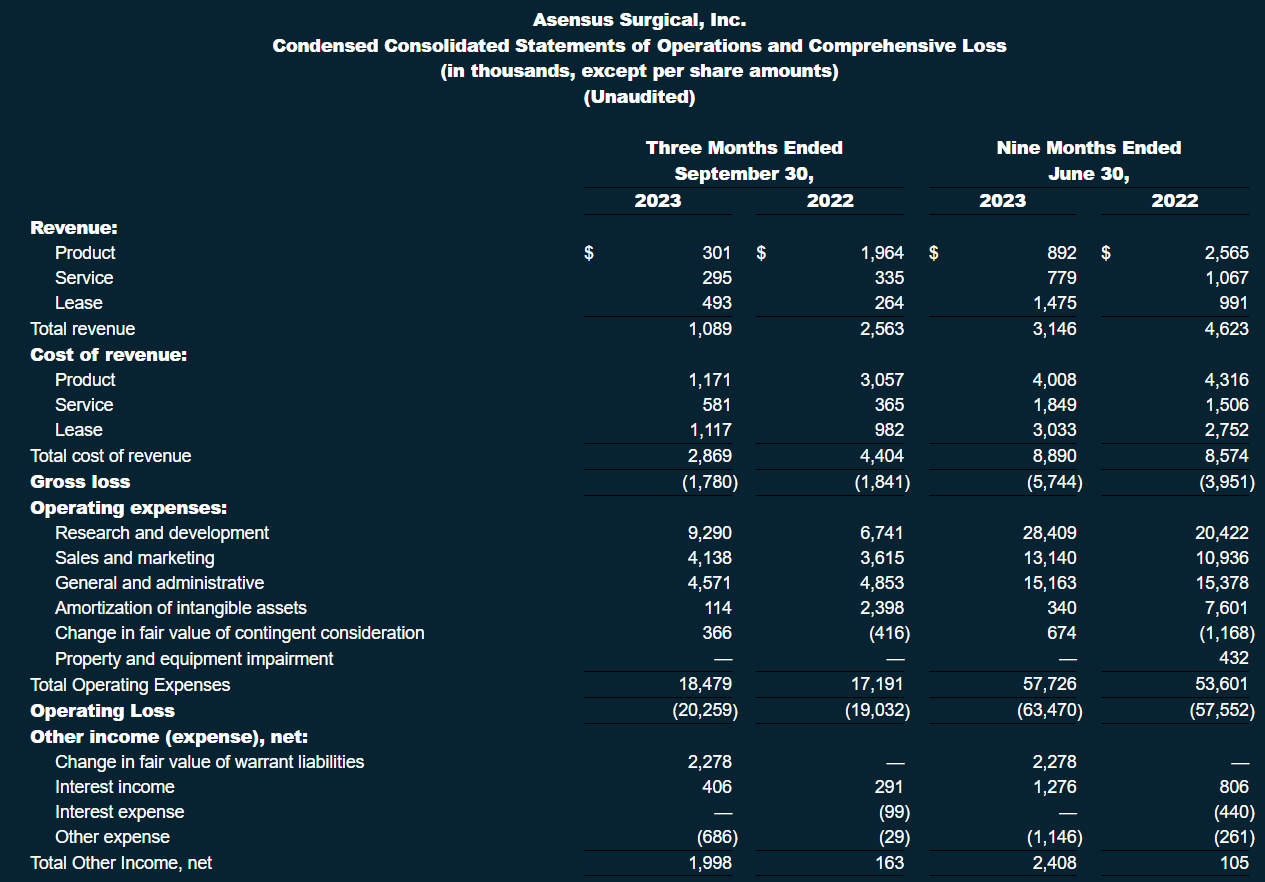Click the Amortization of intangible assets label

tap(180, 608)
